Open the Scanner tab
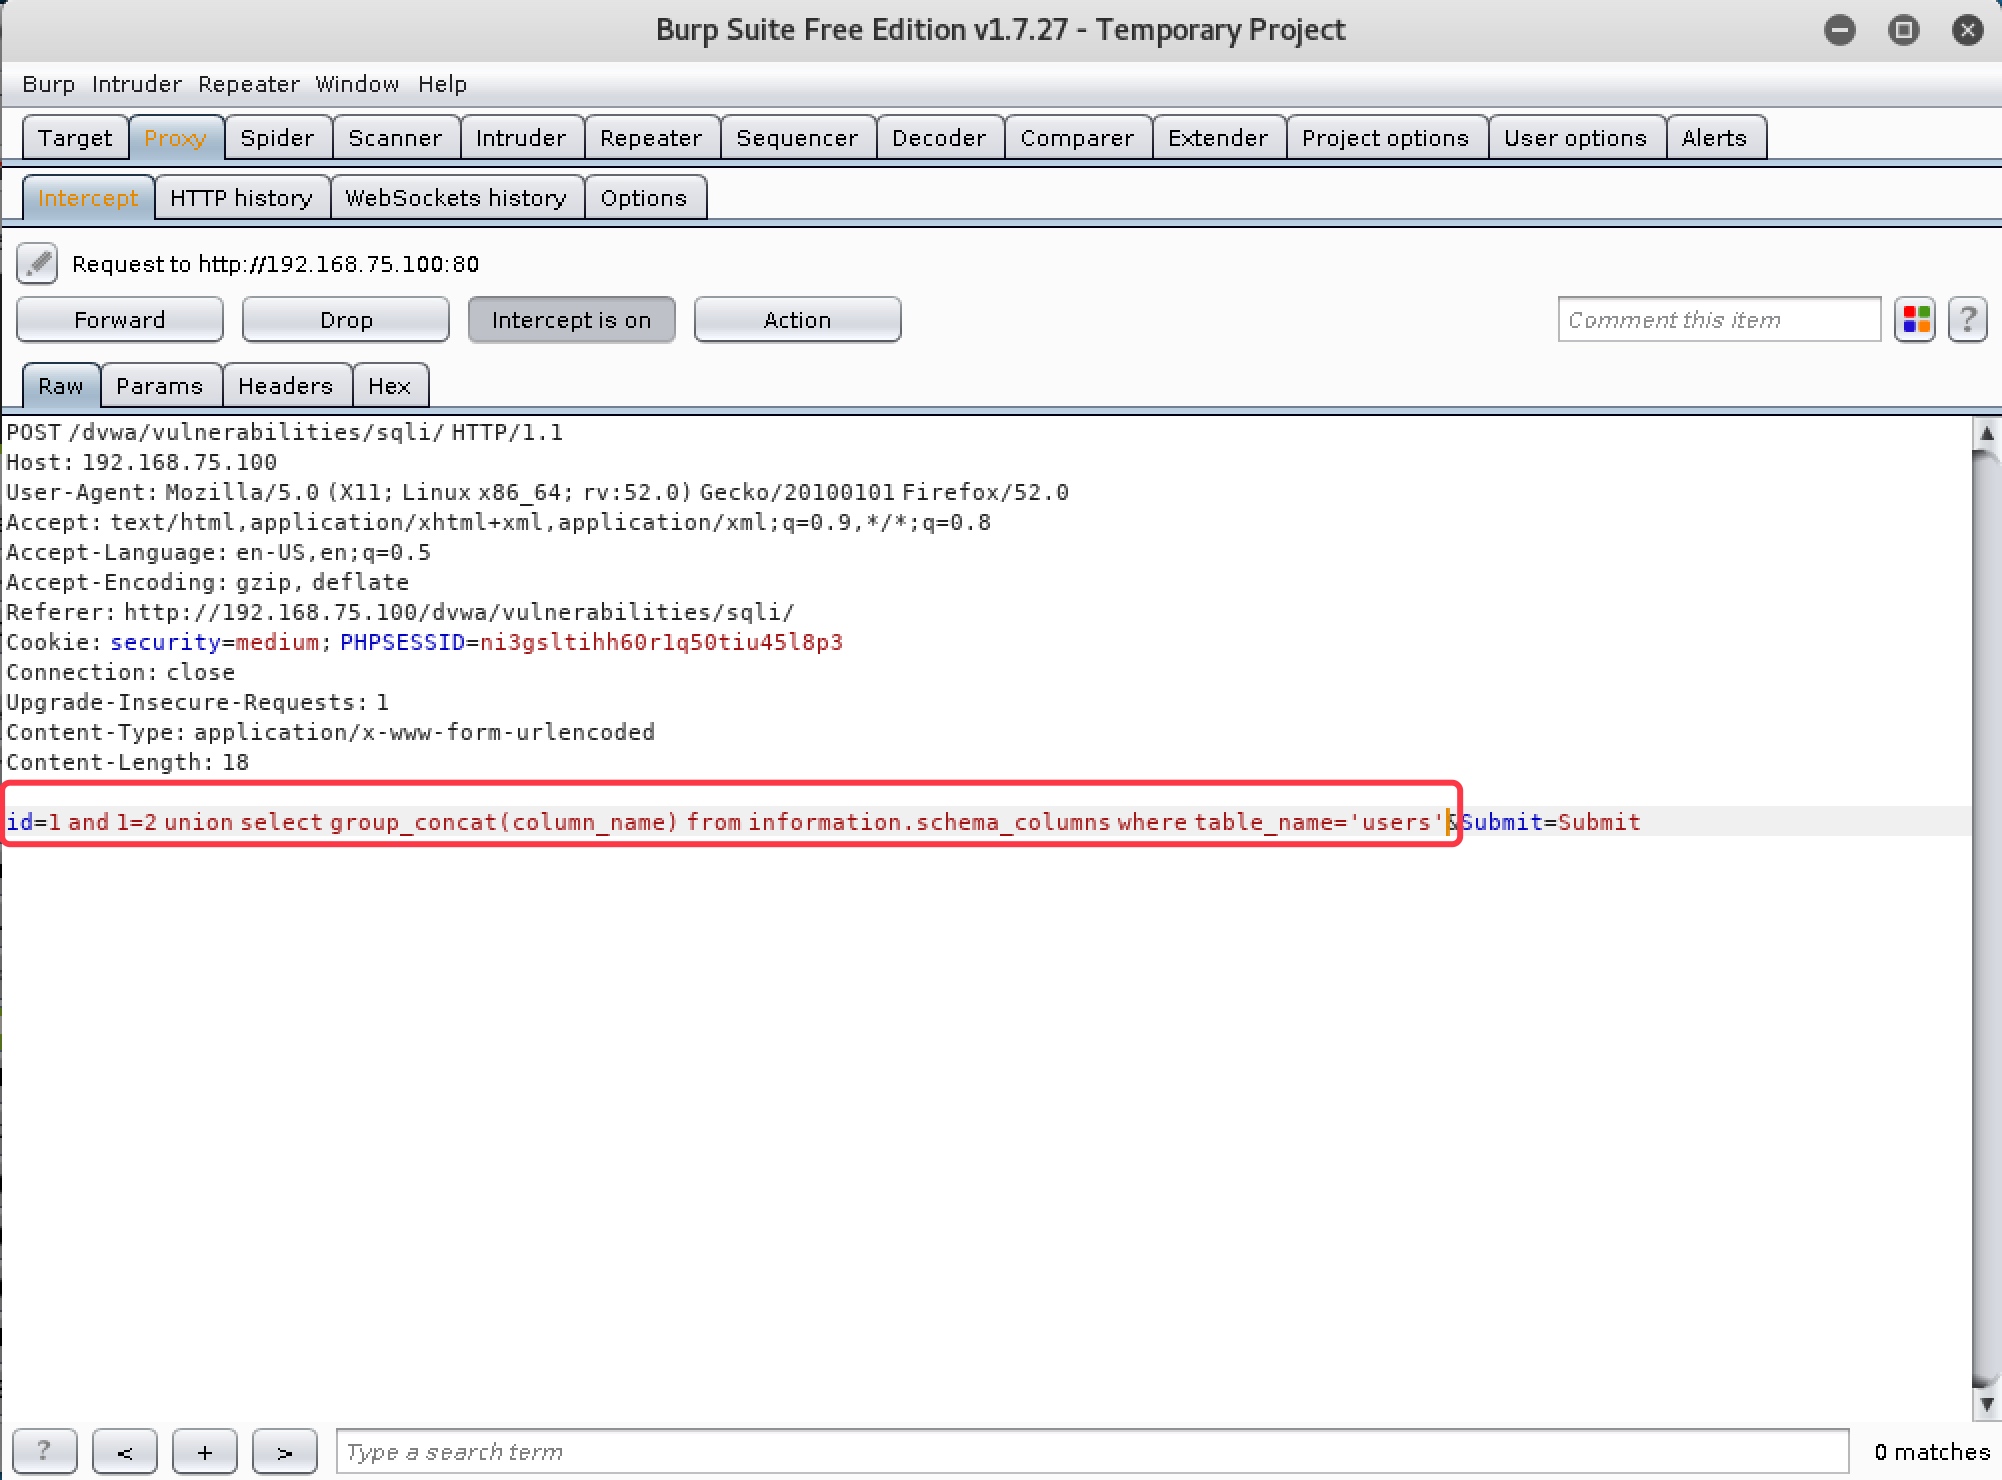The height and width of the screenshot is (1480, 2002). 395,138
